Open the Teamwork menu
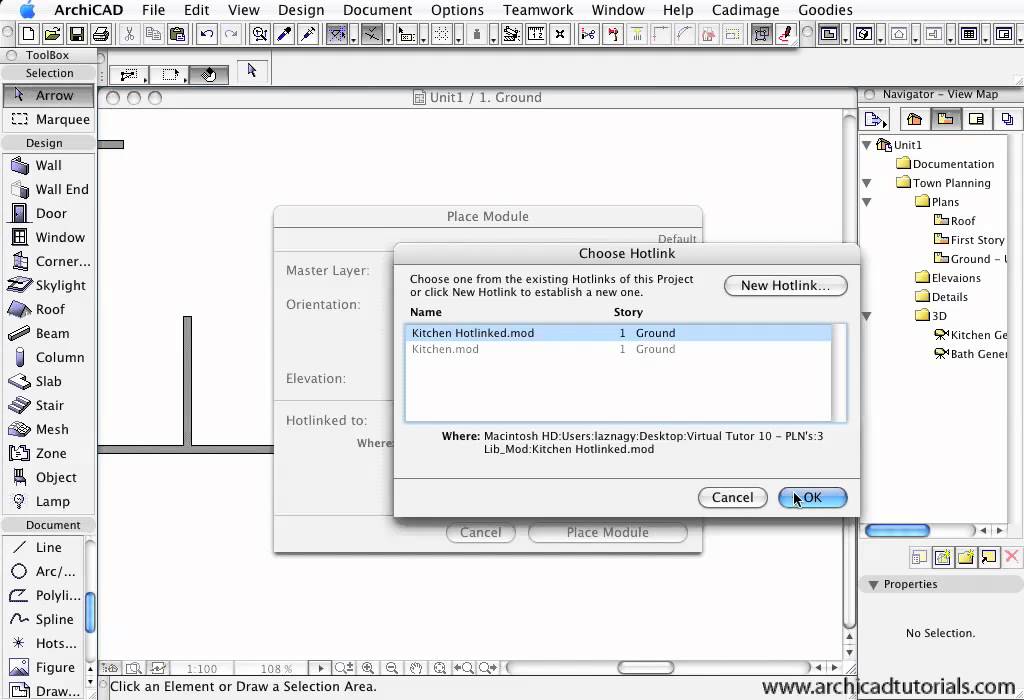 click(538, 10)
